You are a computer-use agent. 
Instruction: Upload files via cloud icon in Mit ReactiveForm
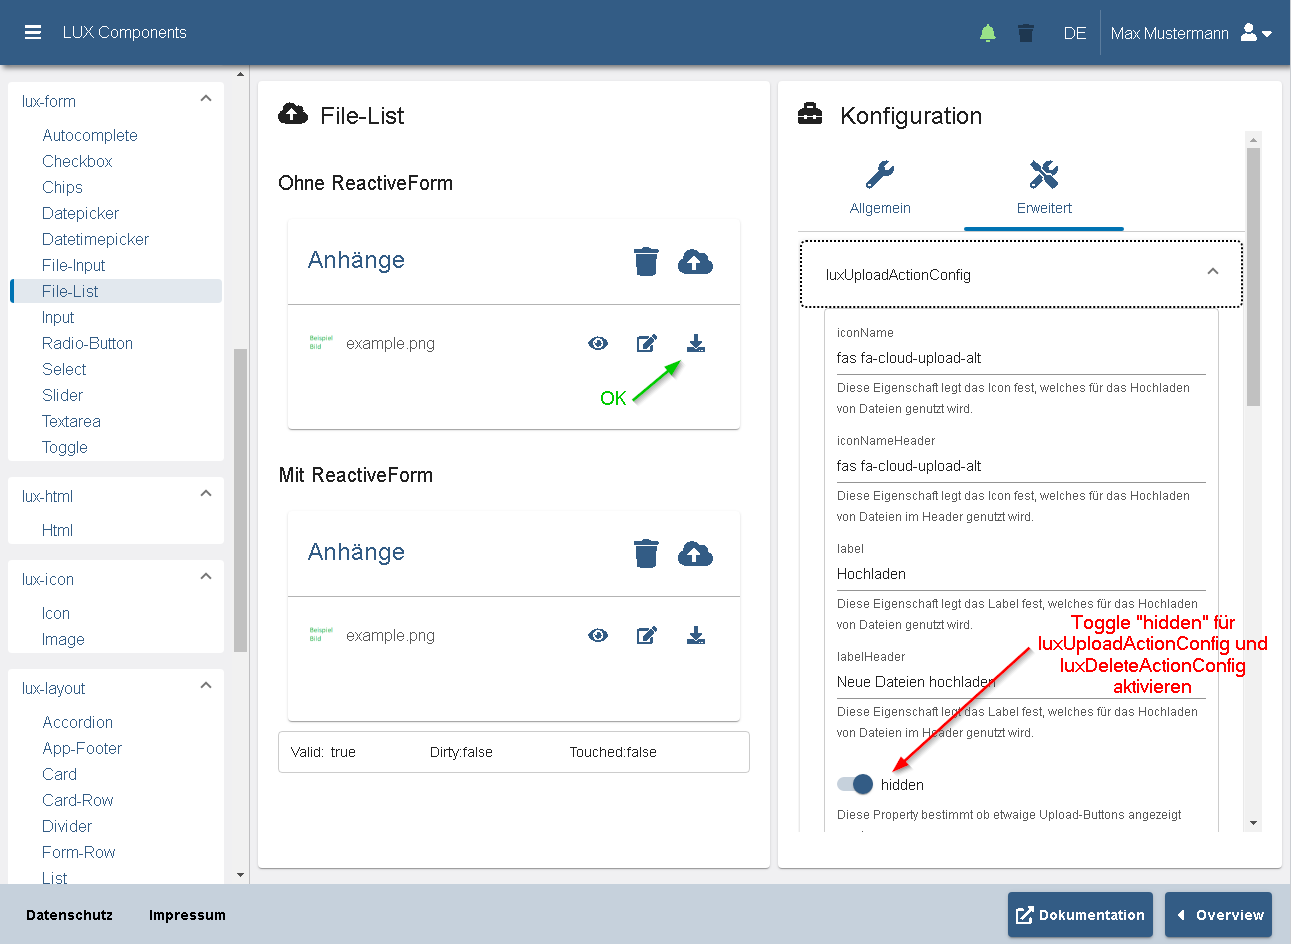tap(696, 552)
